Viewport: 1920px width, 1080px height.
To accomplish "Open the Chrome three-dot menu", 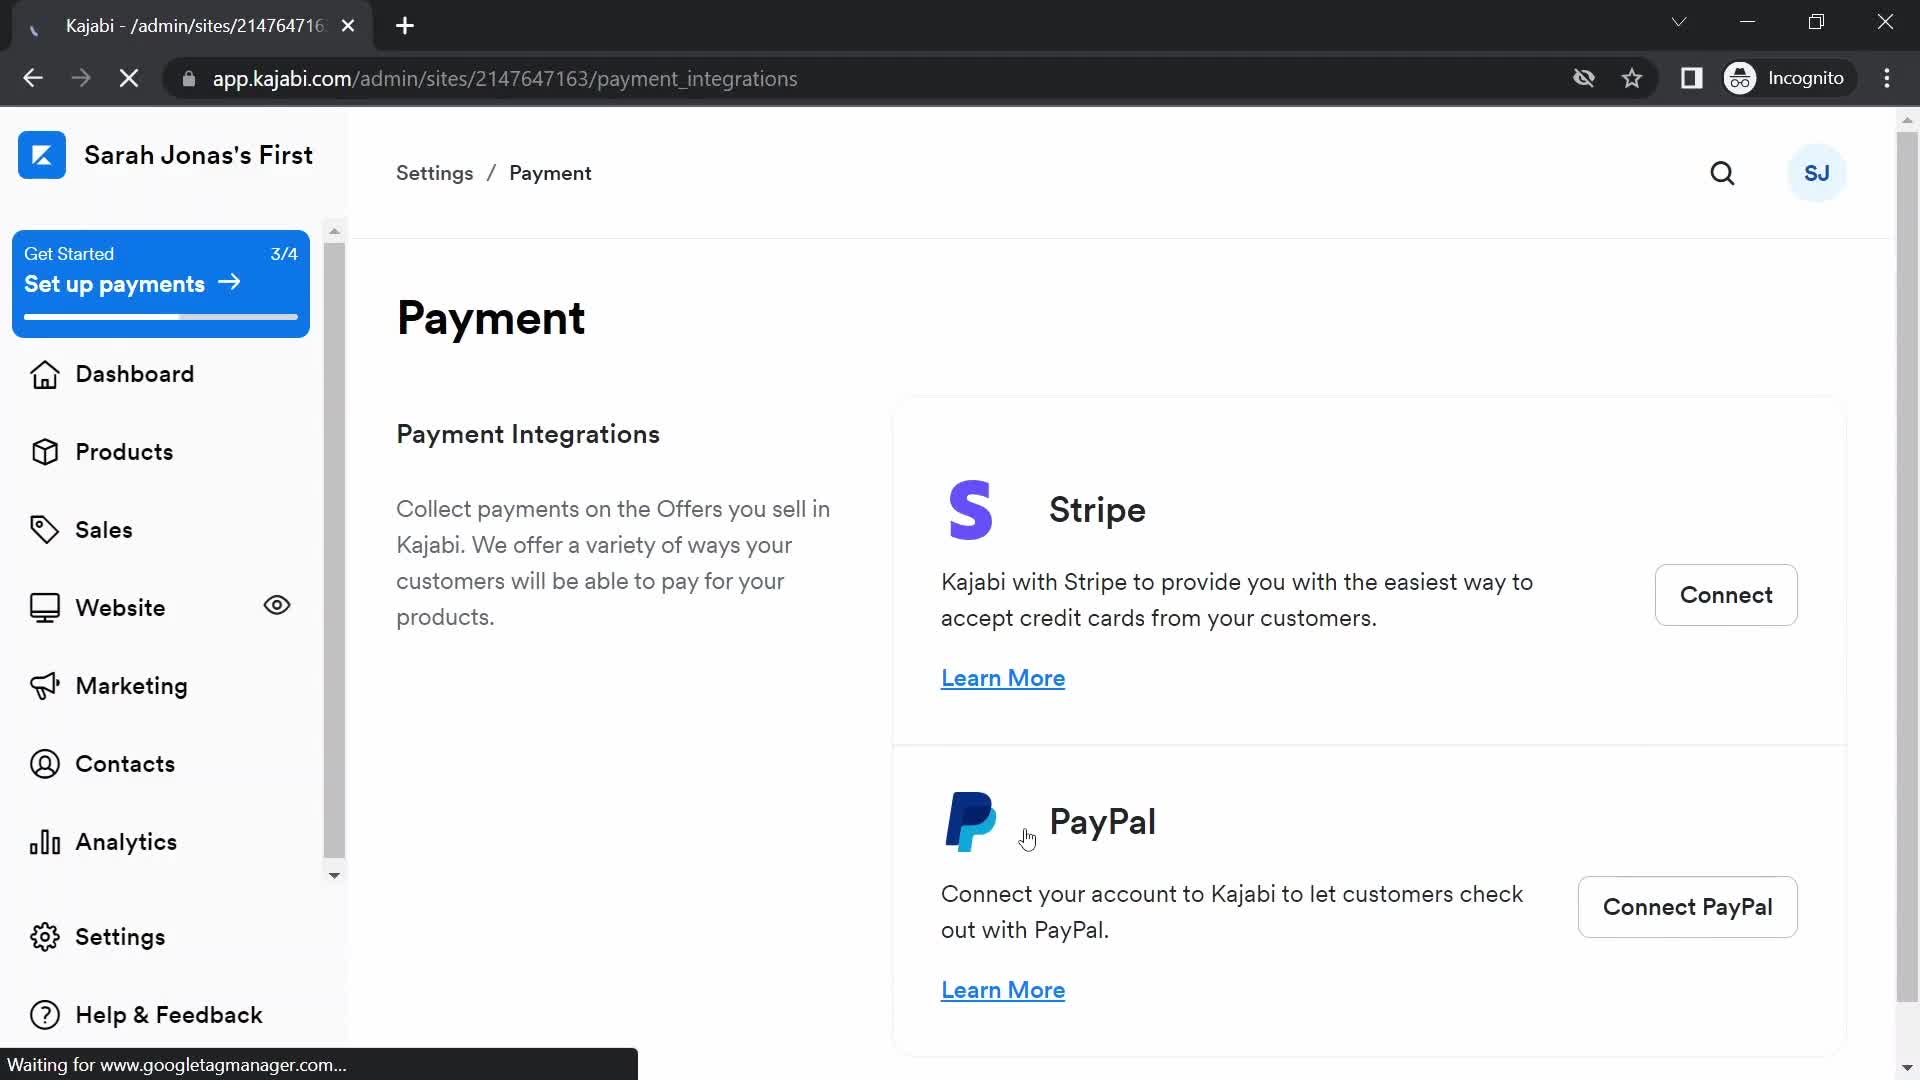I will tap(1887, 78).
